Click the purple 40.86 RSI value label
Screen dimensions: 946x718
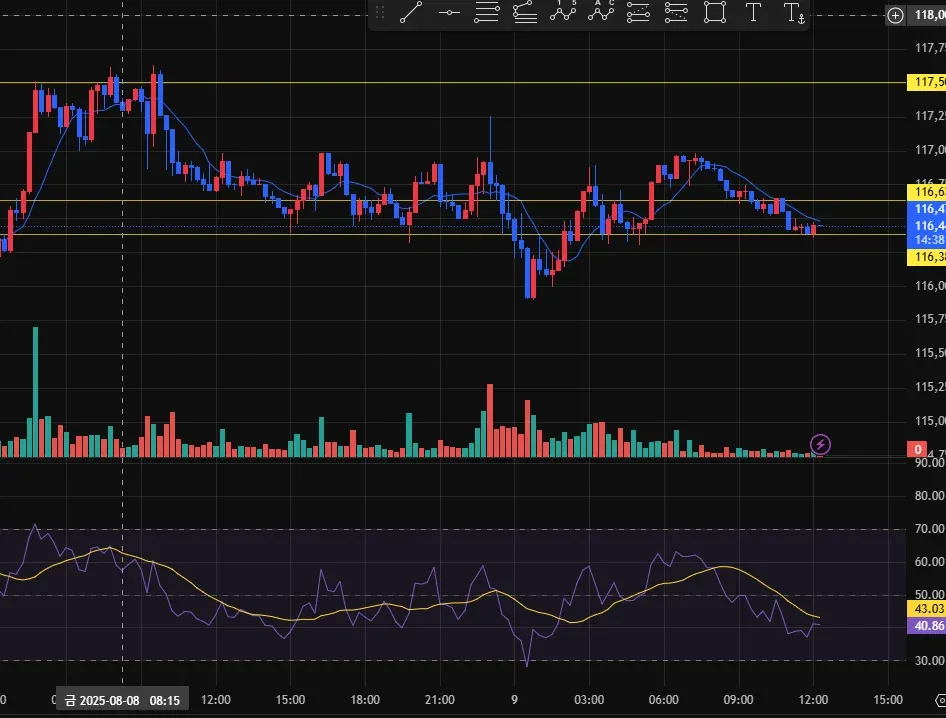point(926,625)
